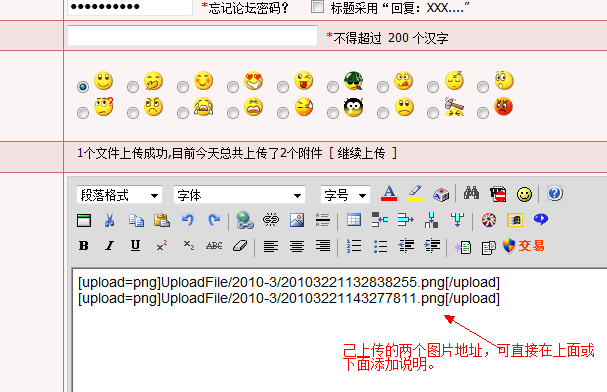This screenshot has width=607, height=392.
Task: Center-align text in the editor
Action: point(297,246)
